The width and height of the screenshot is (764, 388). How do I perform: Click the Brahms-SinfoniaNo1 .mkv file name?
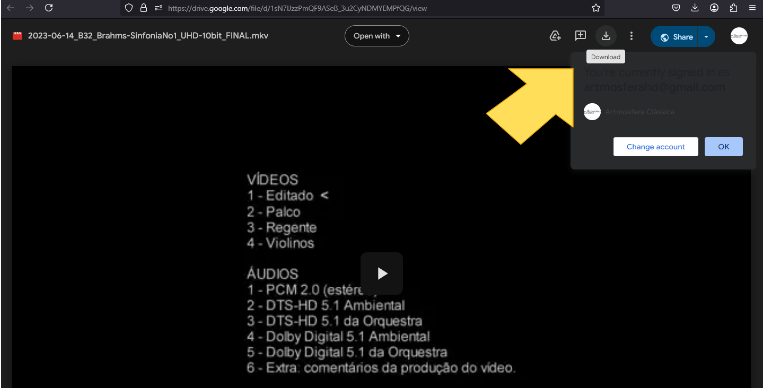[x=148, y=36]
